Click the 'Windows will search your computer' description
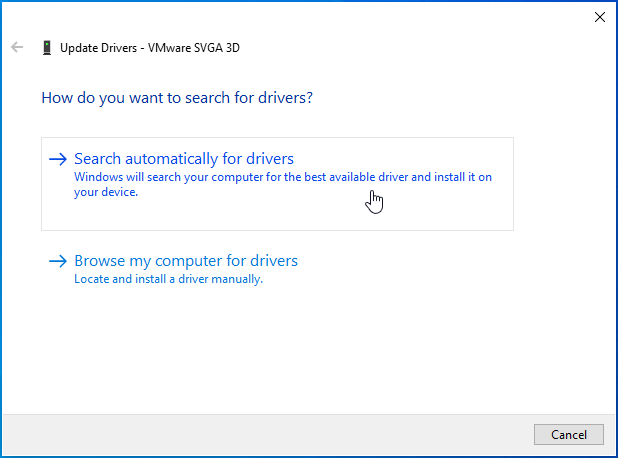Viewport: 618px width, 458px height. [x=283, y=177]
